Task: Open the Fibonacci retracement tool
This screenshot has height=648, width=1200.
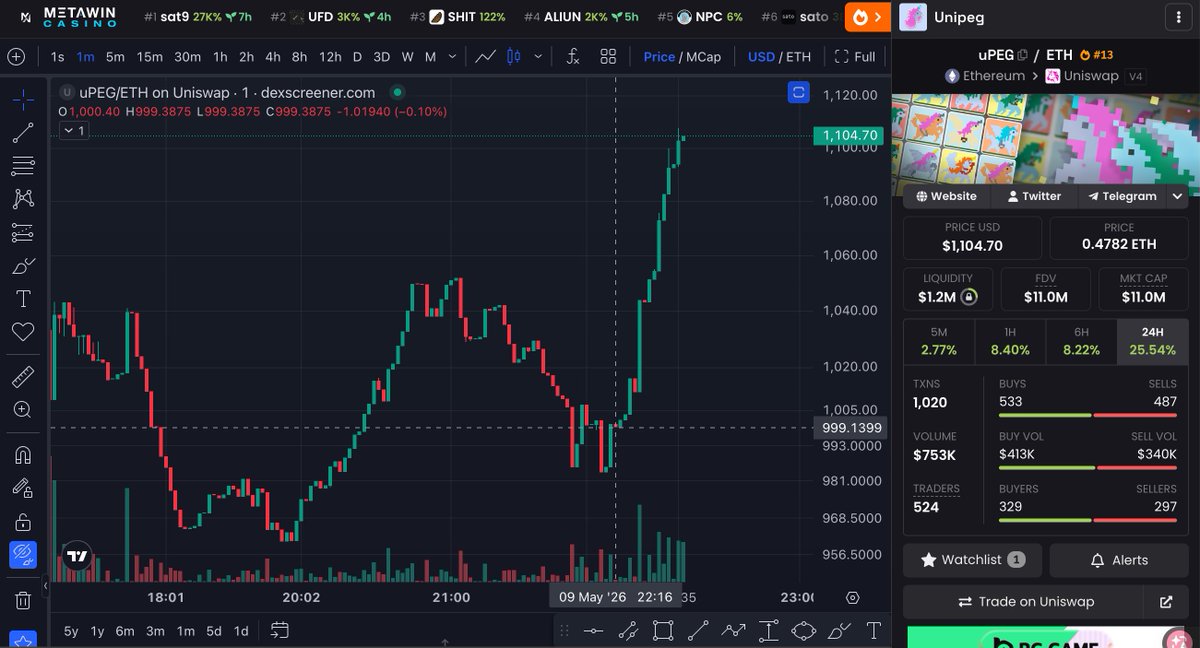Action: 23,165
